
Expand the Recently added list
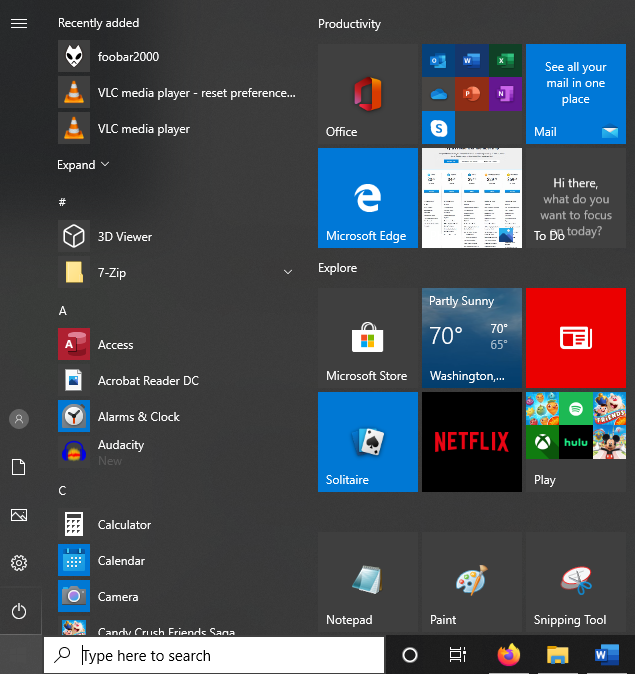83,165
